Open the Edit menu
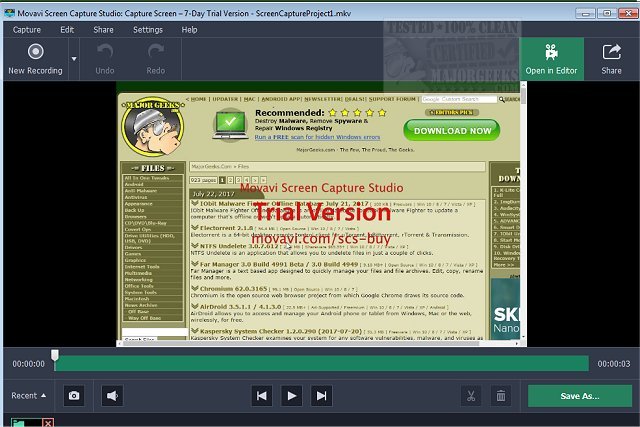The width and height of the screenshot is (640, 427). tap(67, 30)
